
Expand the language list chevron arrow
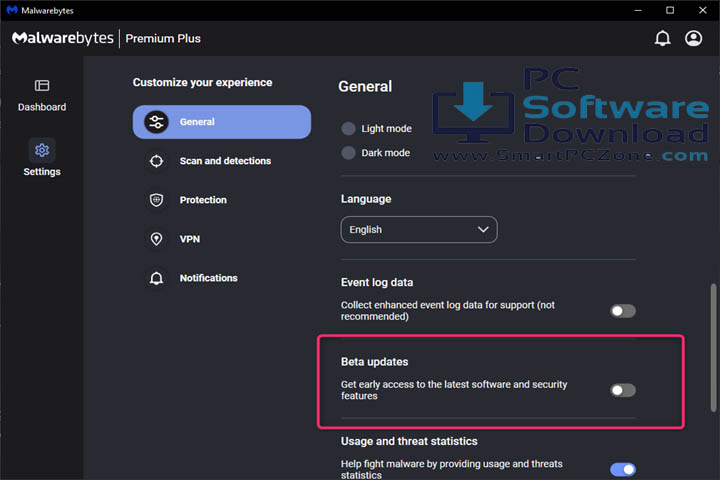click(483, 229)
